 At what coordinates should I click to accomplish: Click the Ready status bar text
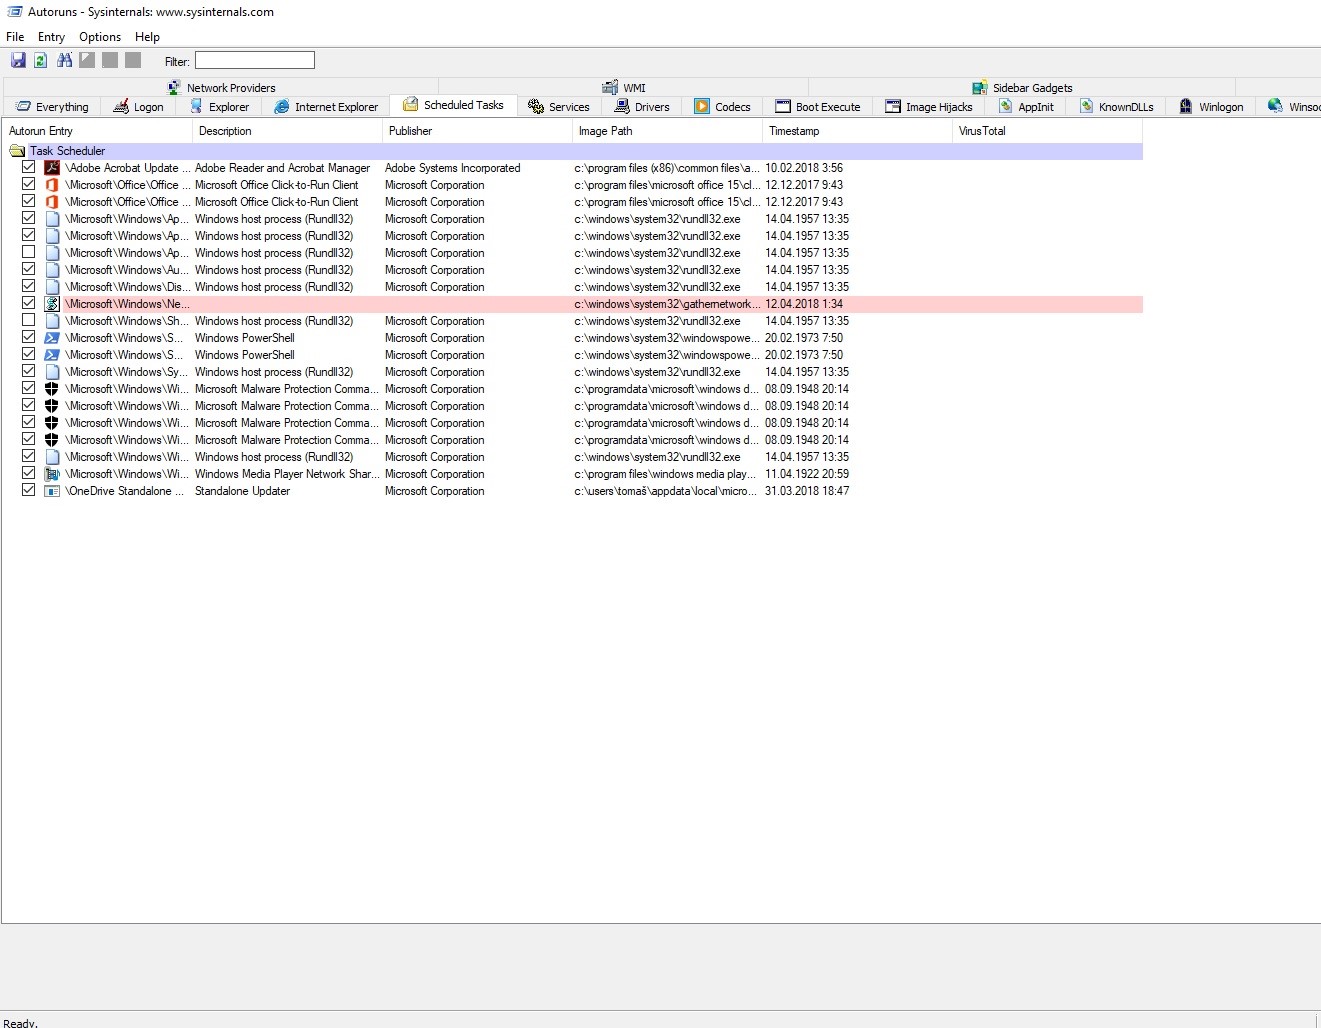click(x=21, y=1022)
